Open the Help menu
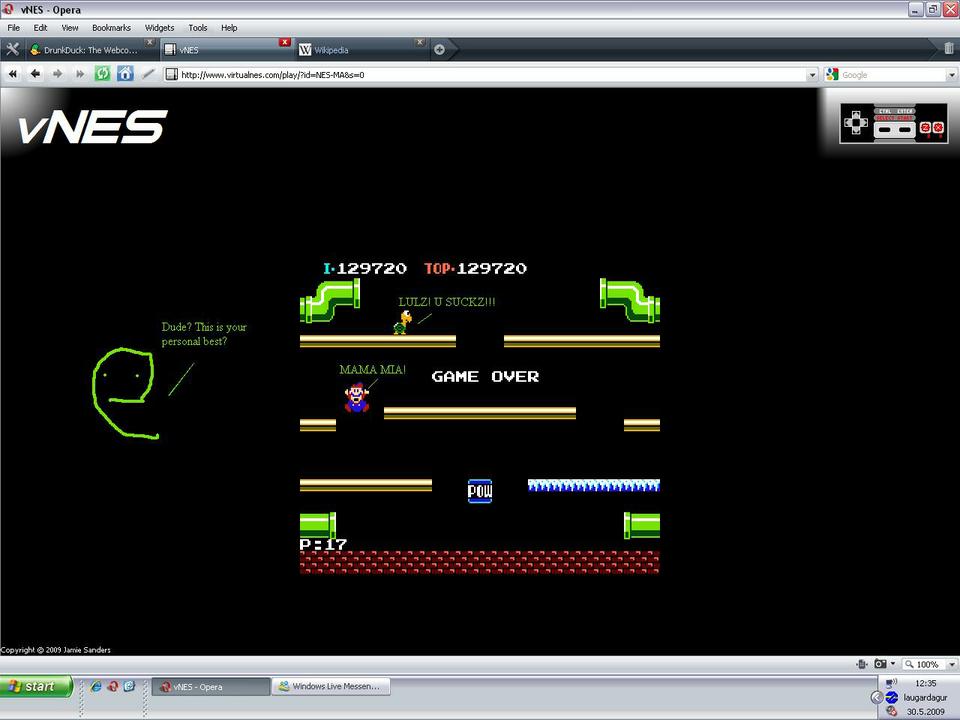The height and width of the screenshot is (720, 960). pyautogui.click(x=229, y=28)
